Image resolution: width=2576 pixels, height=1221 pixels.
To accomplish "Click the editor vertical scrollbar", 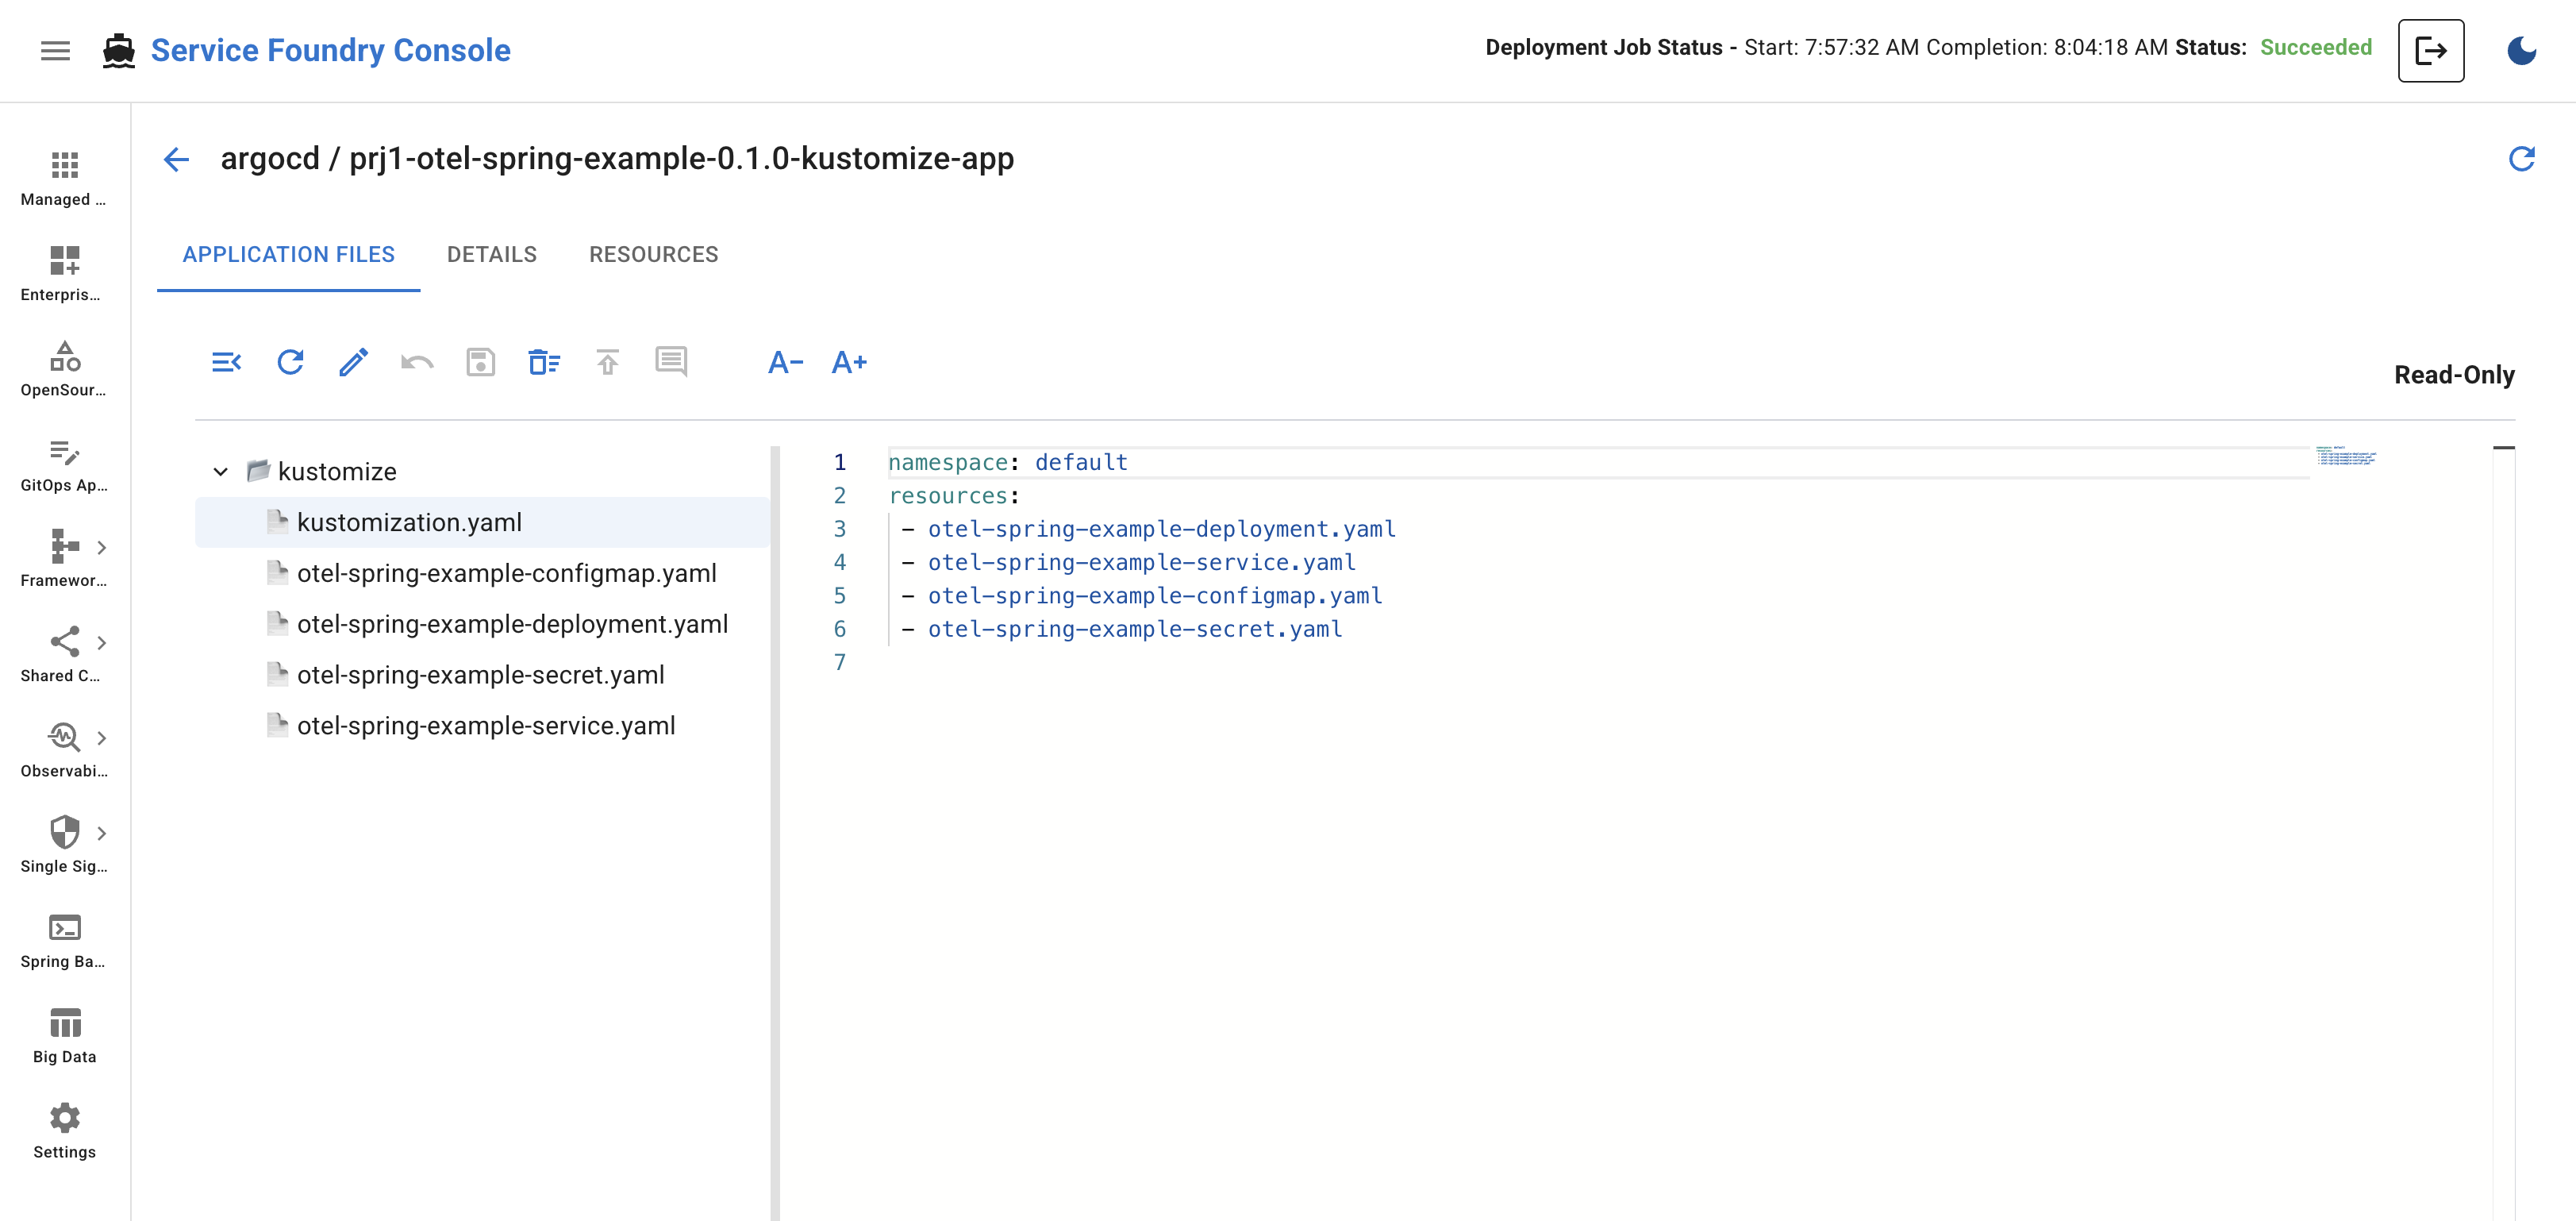I will click(x=2503, y=832).
